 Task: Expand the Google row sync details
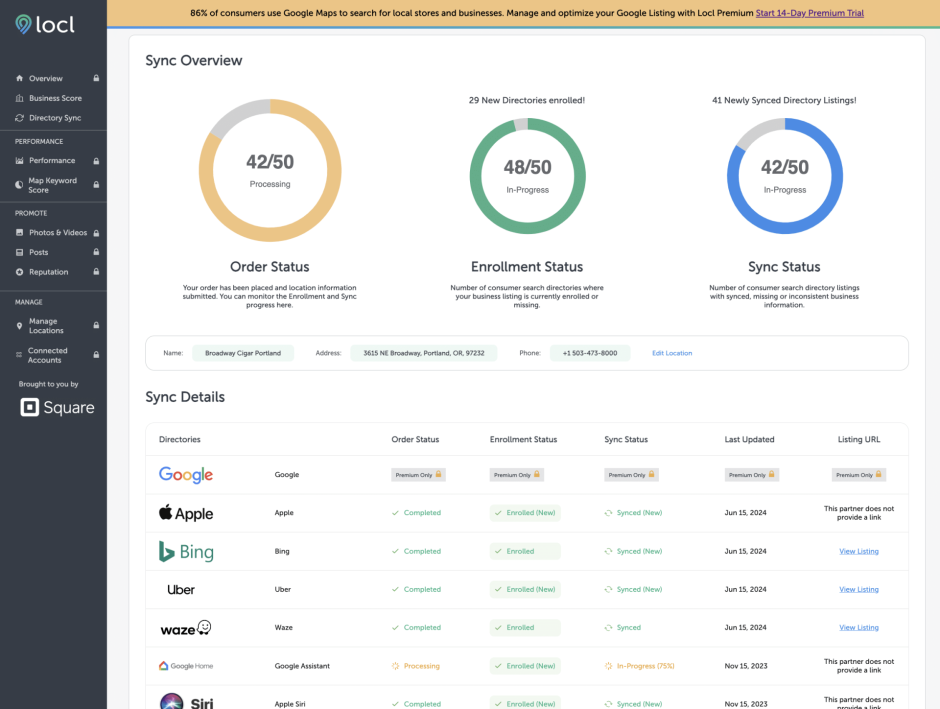(x=185, y=474)
